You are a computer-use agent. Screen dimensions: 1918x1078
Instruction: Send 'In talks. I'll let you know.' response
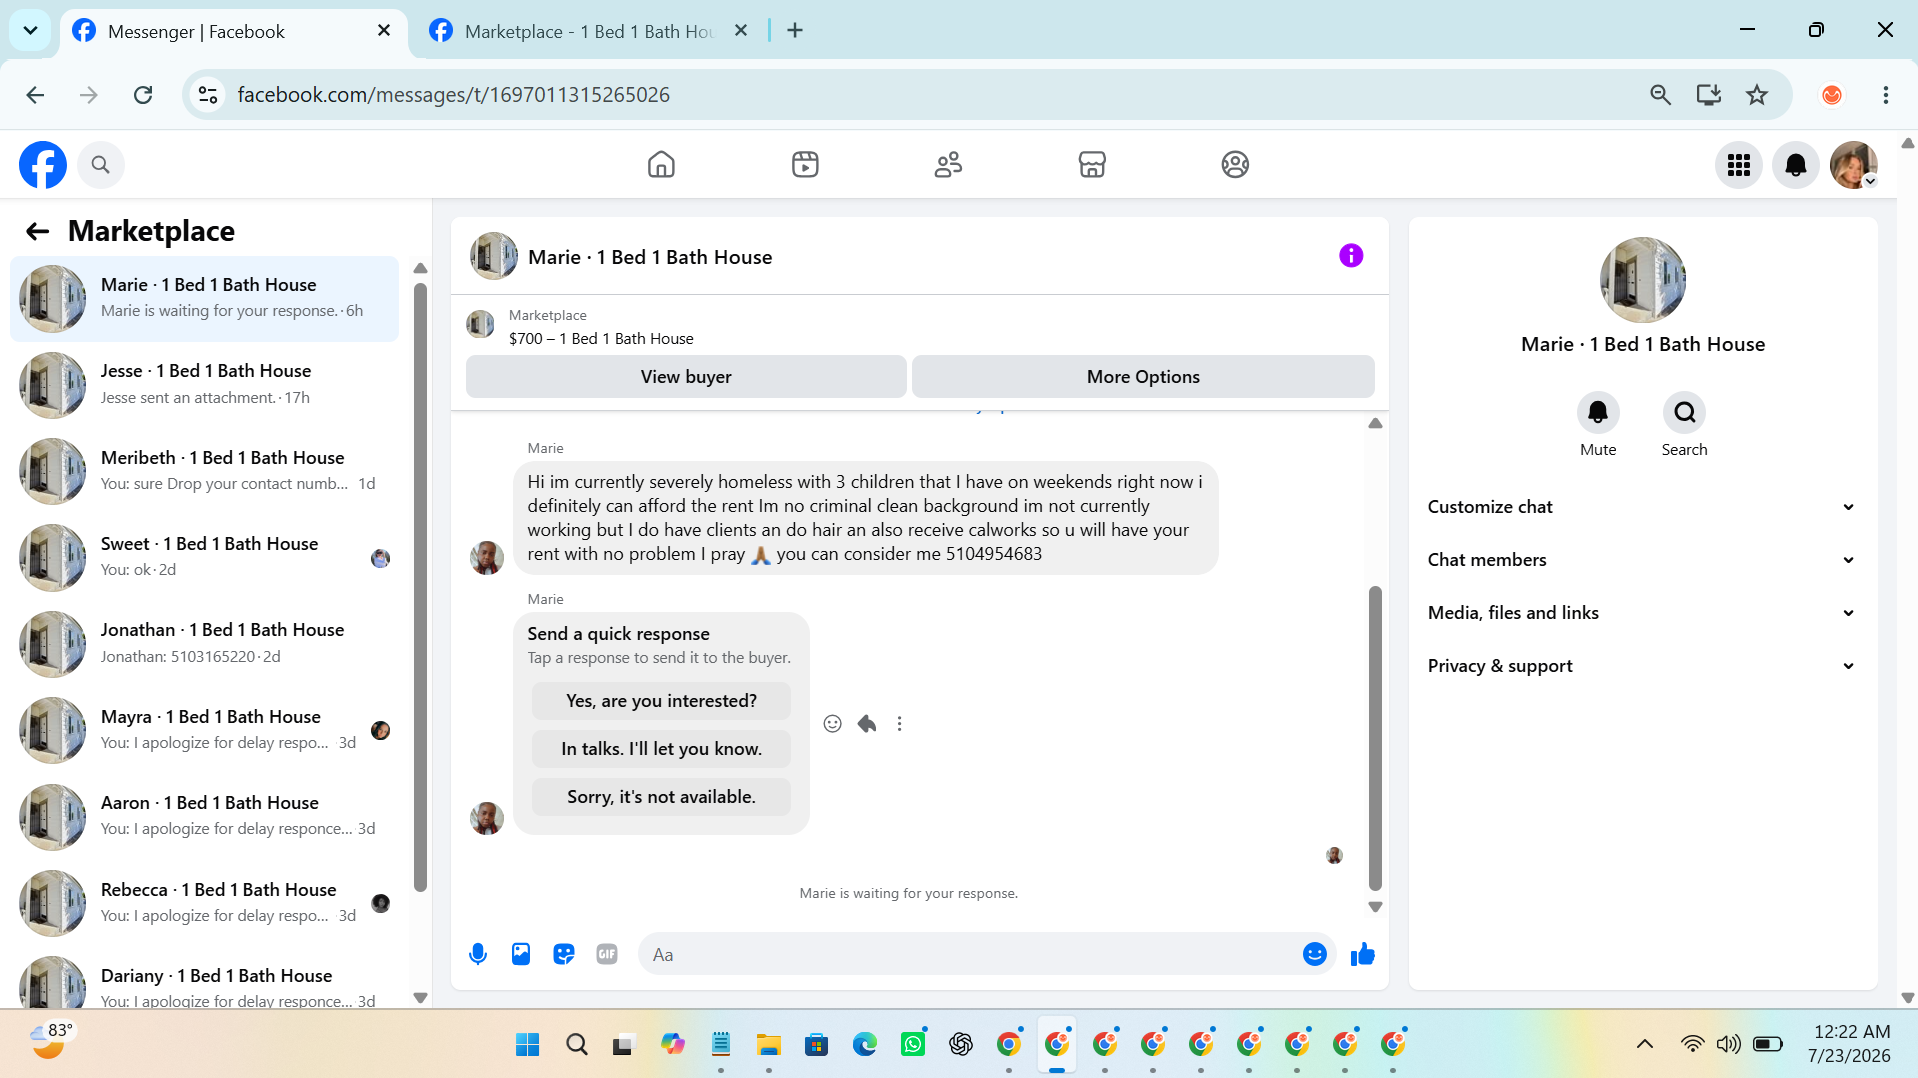(661, 749)
